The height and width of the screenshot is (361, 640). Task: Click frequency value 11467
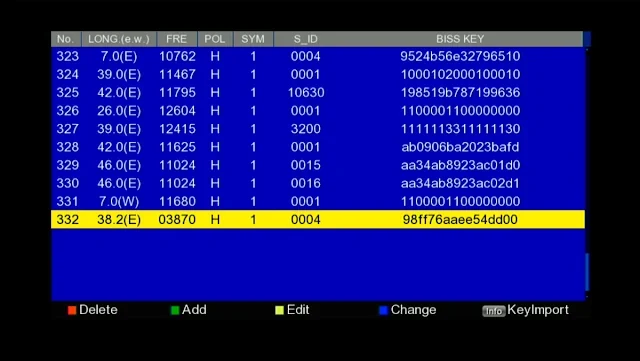point(177,74)
